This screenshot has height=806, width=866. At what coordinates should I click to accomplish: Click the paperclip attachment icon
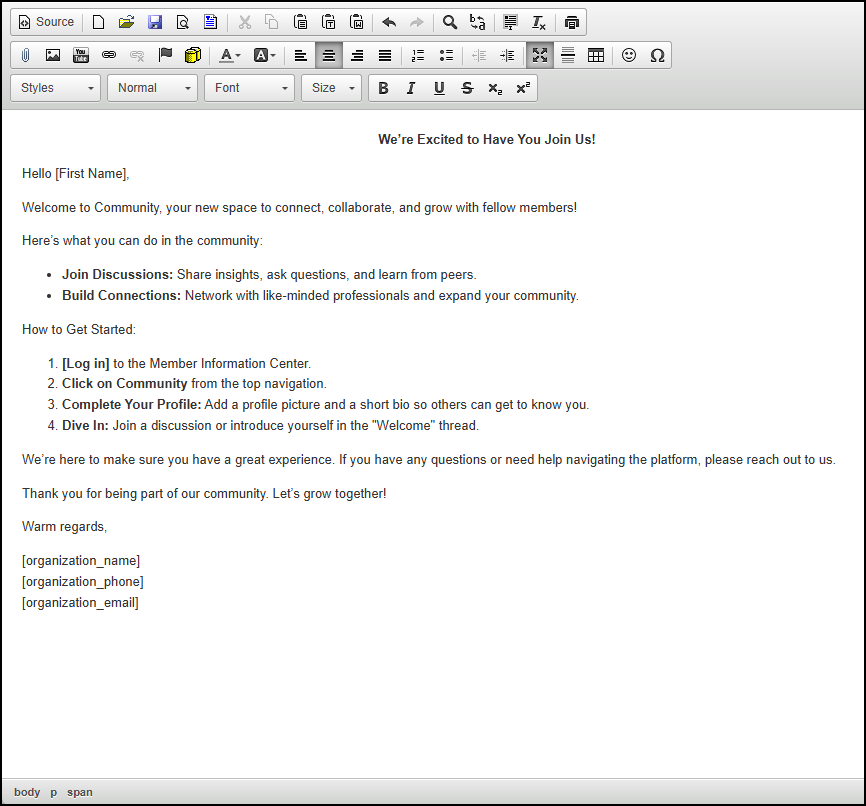(25, 55)
